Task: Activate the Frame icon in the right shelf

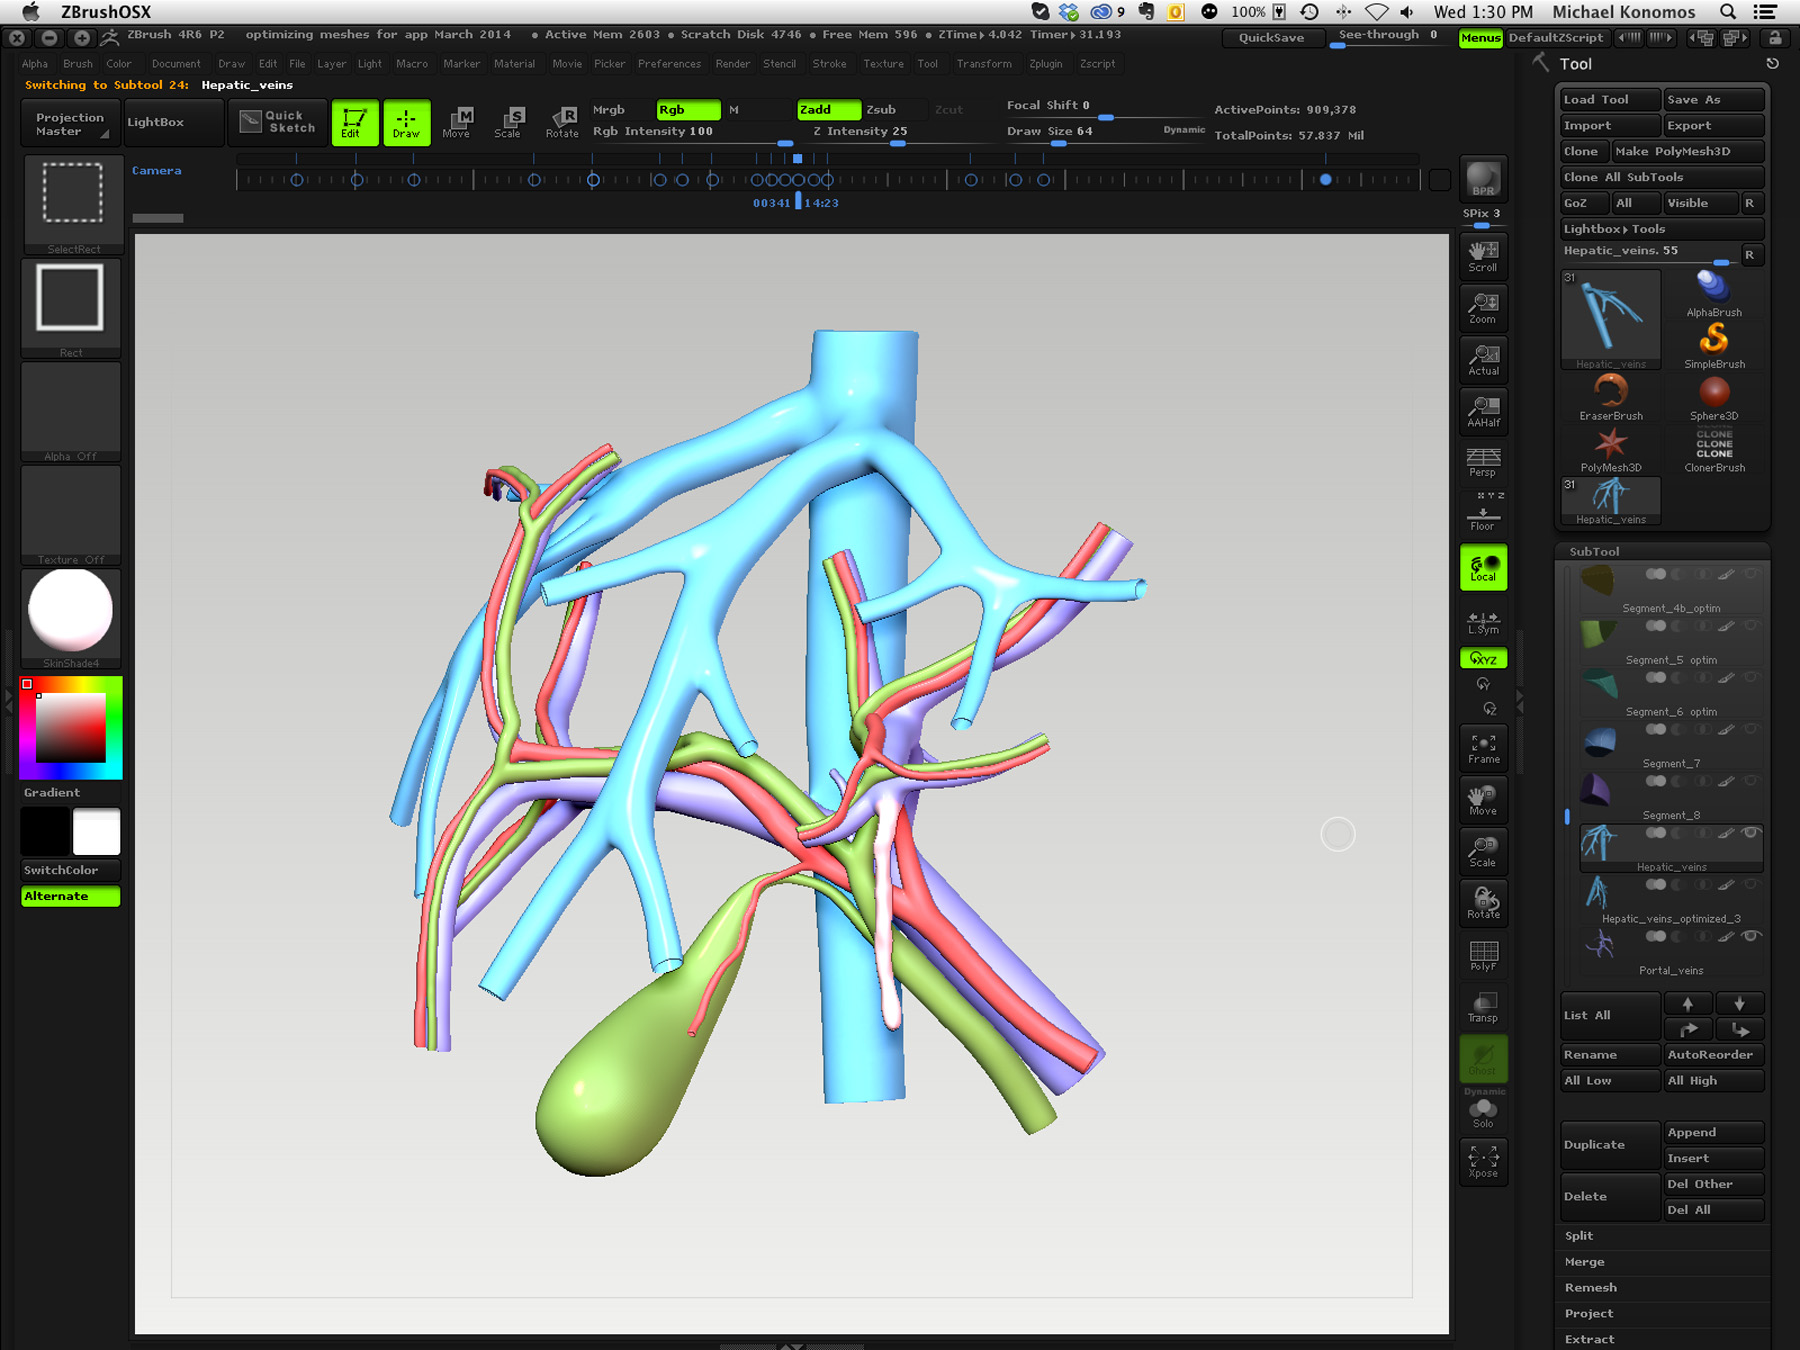Action: click(x=1483, y=744)
